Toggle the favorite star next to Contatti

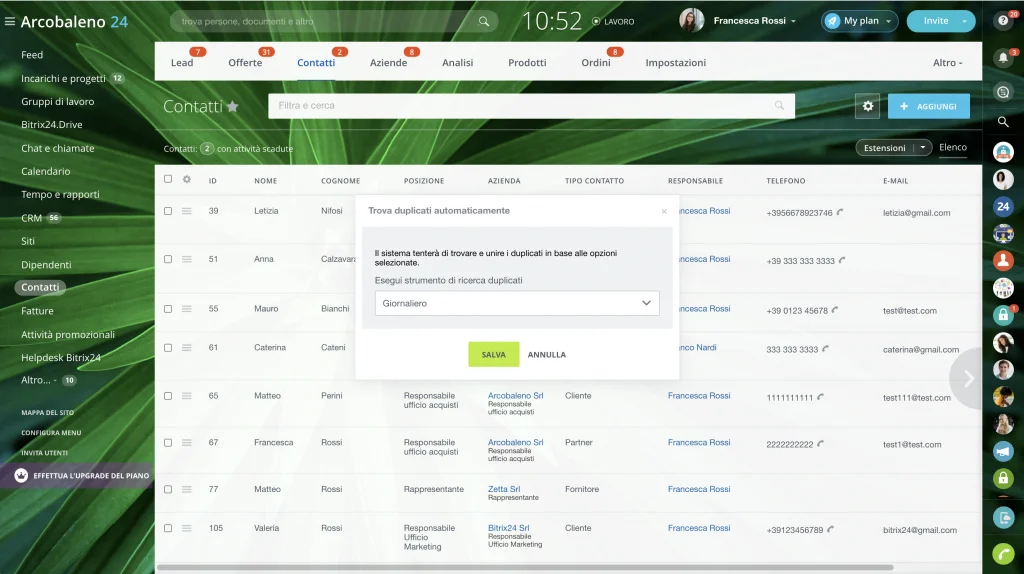[232, 106]
